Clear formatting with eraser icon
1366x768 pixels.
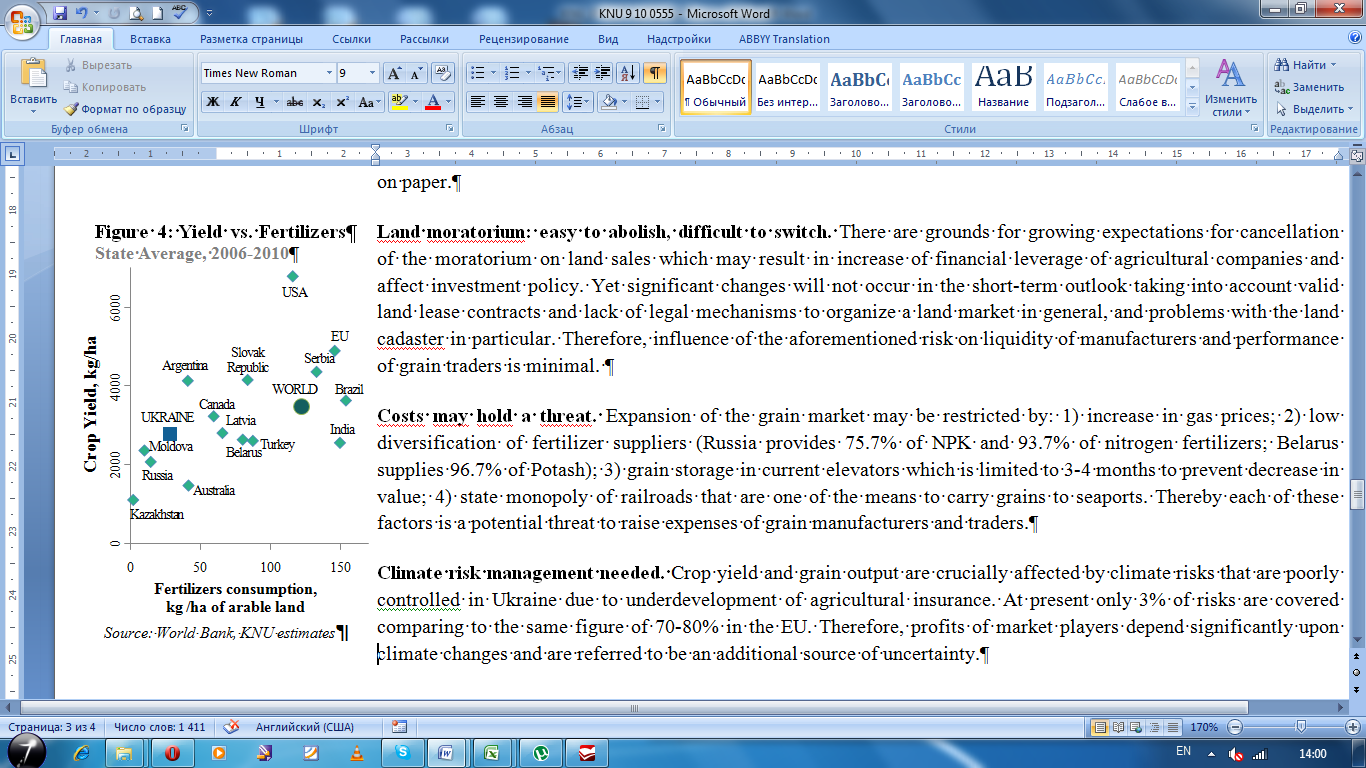coord(444,73)
